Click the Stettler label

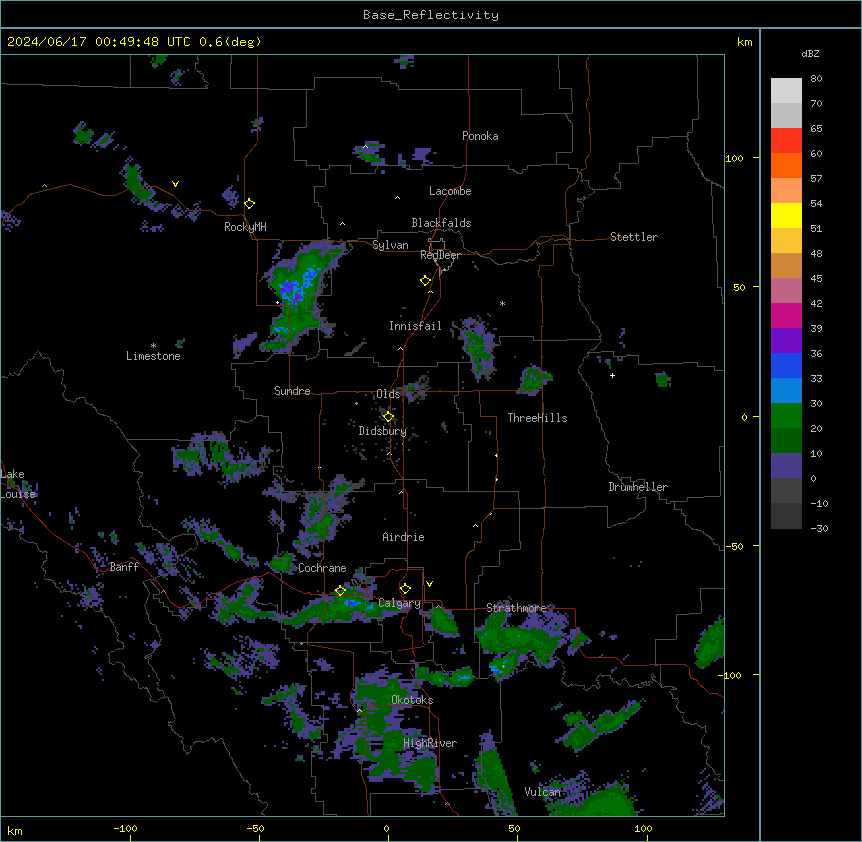click(634, 237)
